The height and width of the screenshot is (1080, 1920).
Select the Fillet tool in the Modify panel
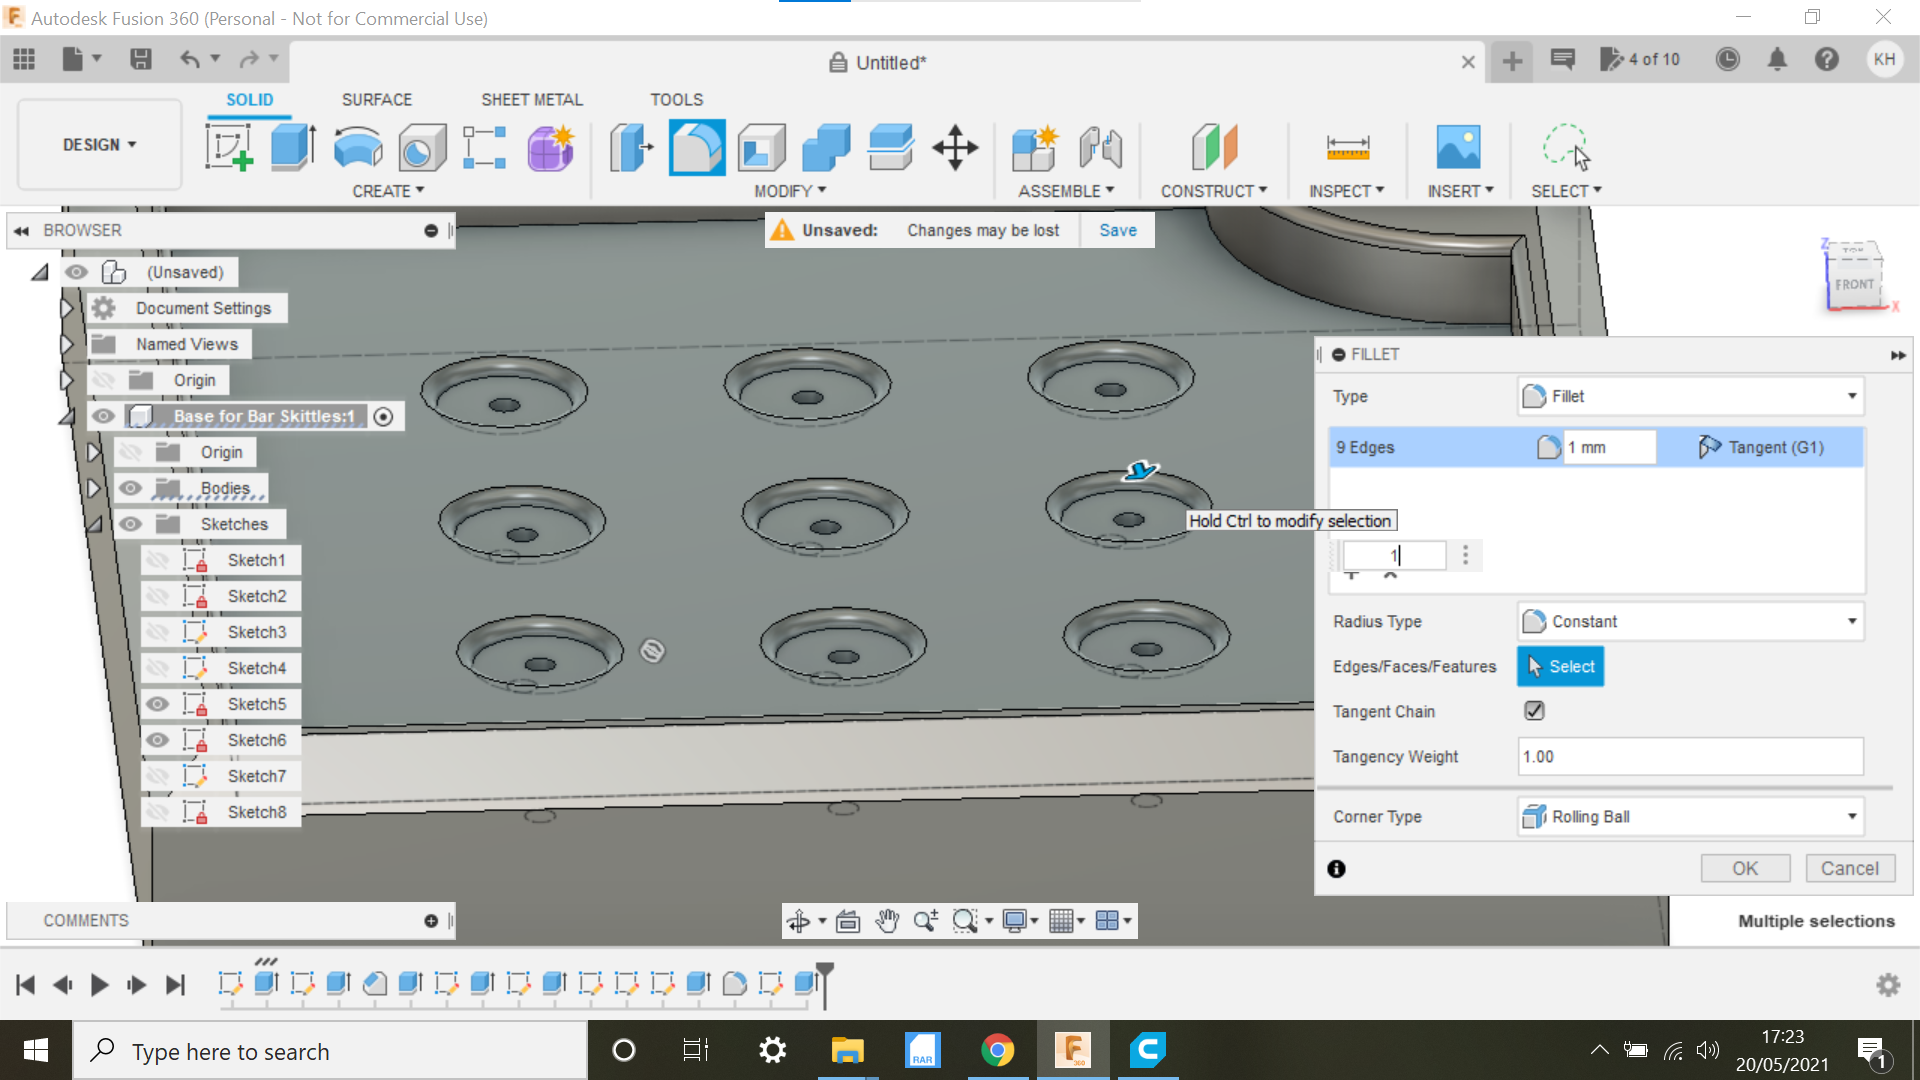click(697, 147)
